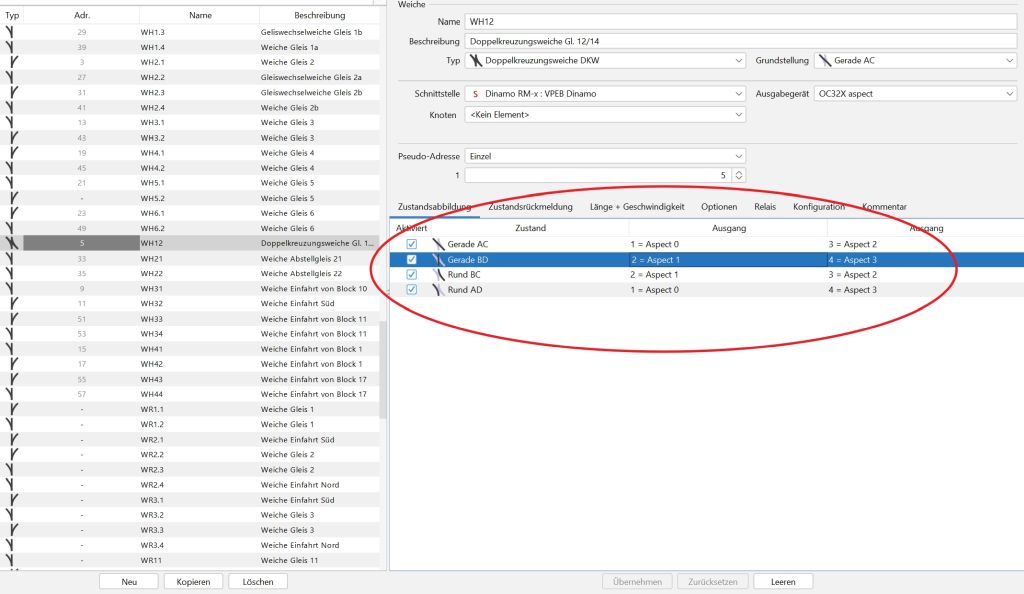
Task: Click the Rund AD state icon
Action: click(437, 290)
